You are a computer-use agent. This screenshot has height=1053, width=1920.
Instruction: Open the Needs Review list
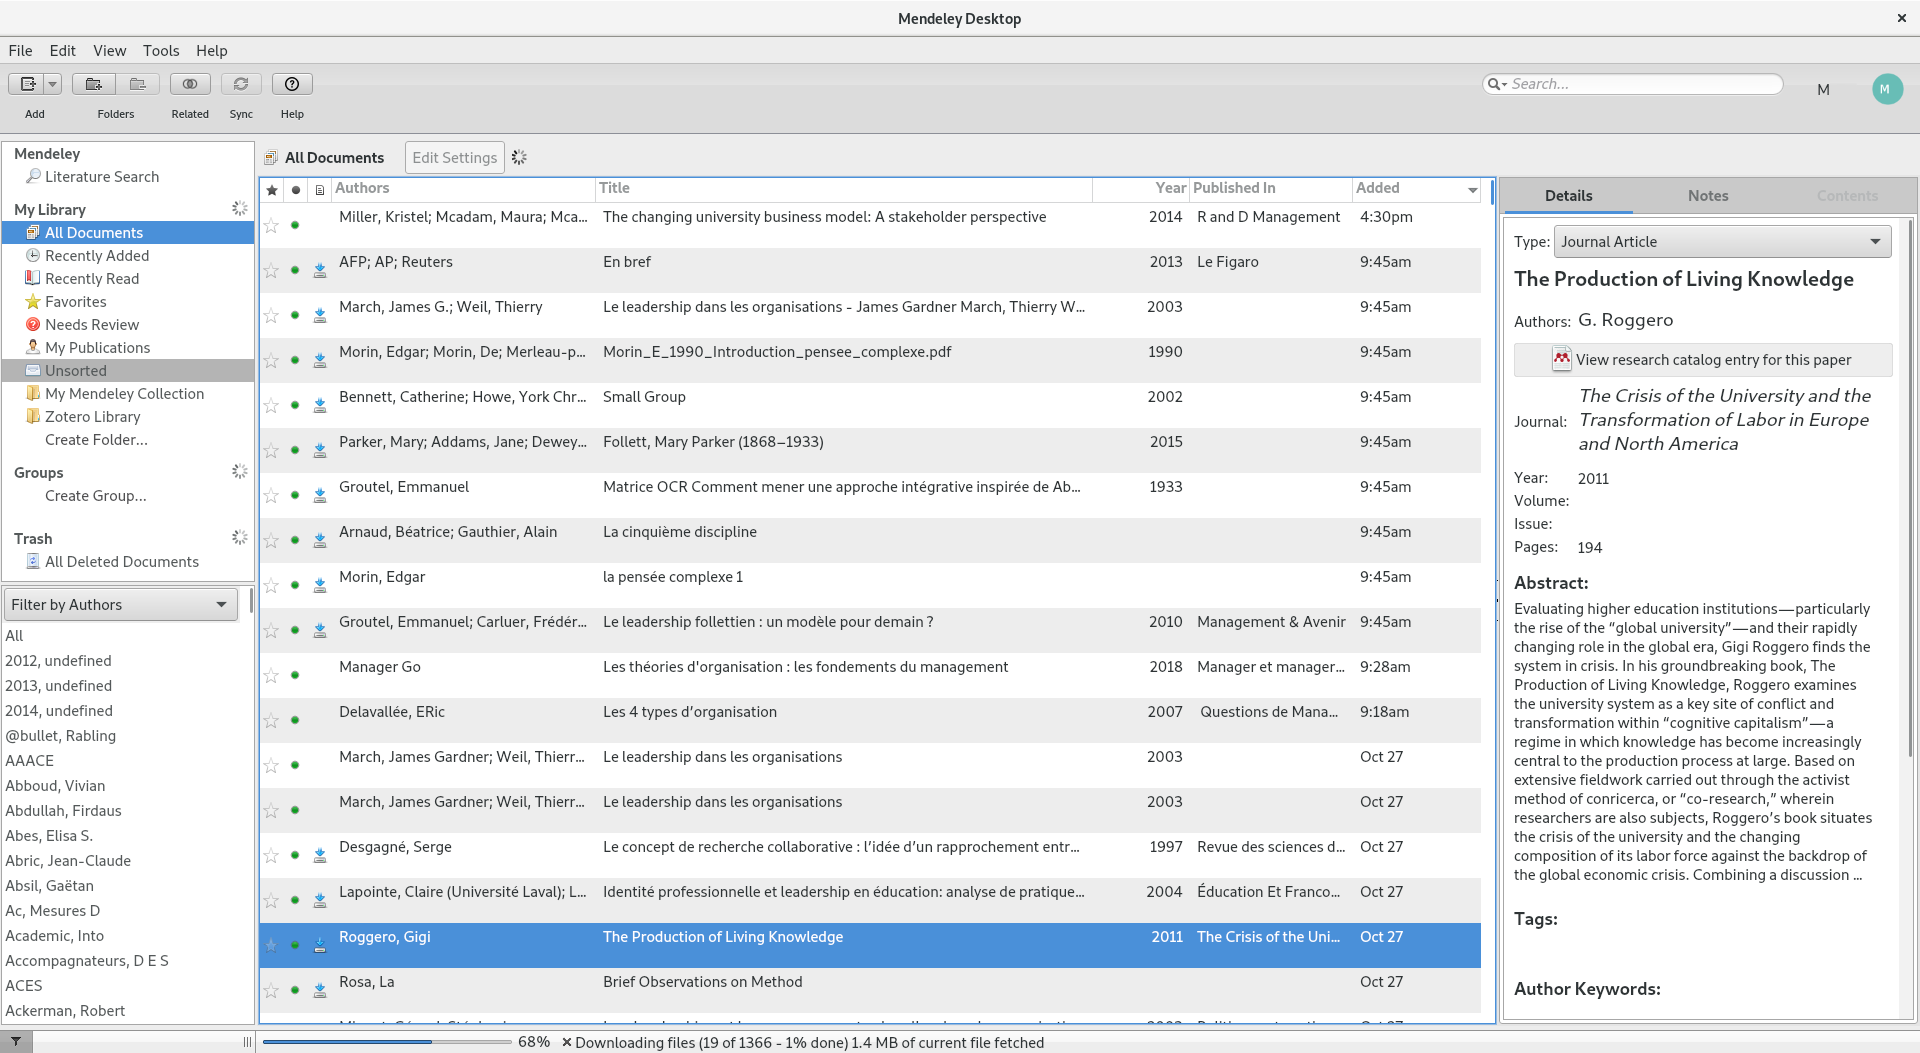[92, 325]
